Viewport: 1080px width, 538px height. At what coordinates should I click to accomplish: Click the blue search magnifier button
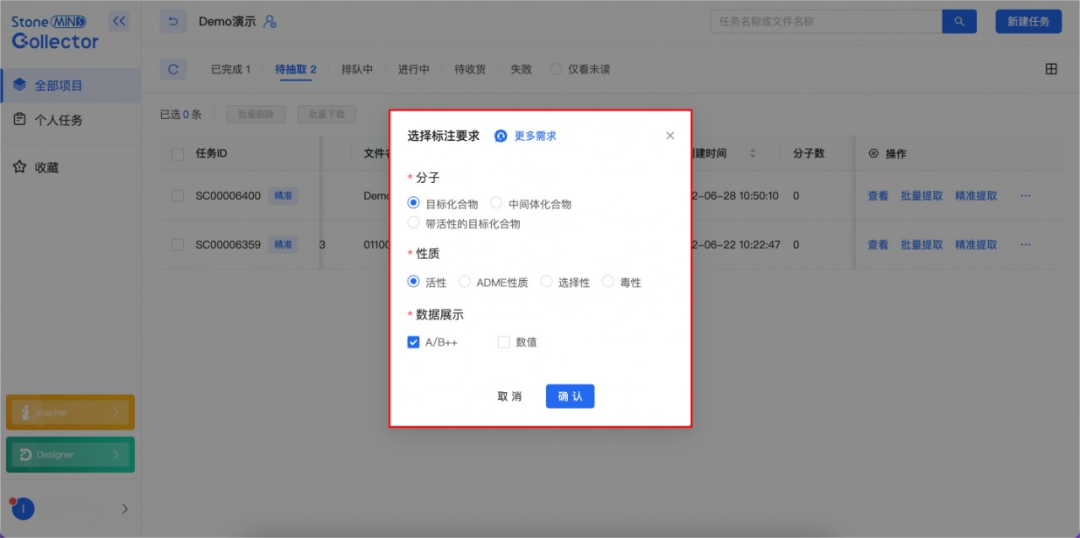[959, 21]
